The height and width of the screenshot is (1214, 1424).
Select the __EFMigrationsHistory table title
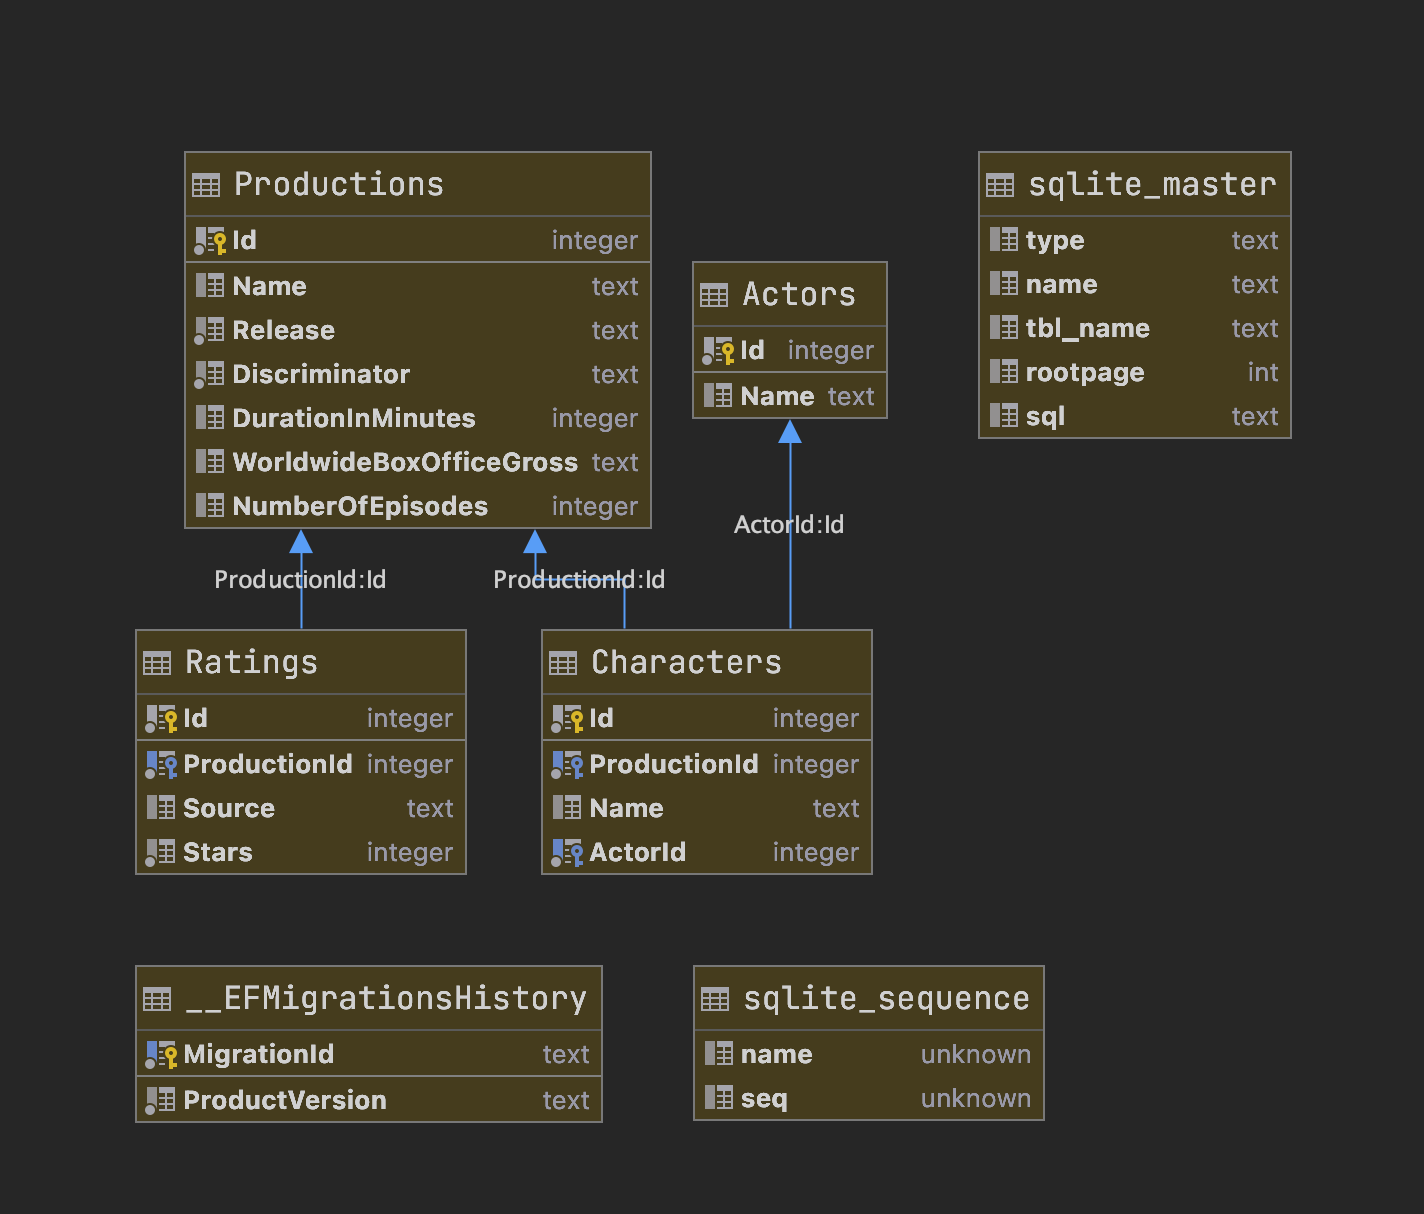click(x=386, y=998)
